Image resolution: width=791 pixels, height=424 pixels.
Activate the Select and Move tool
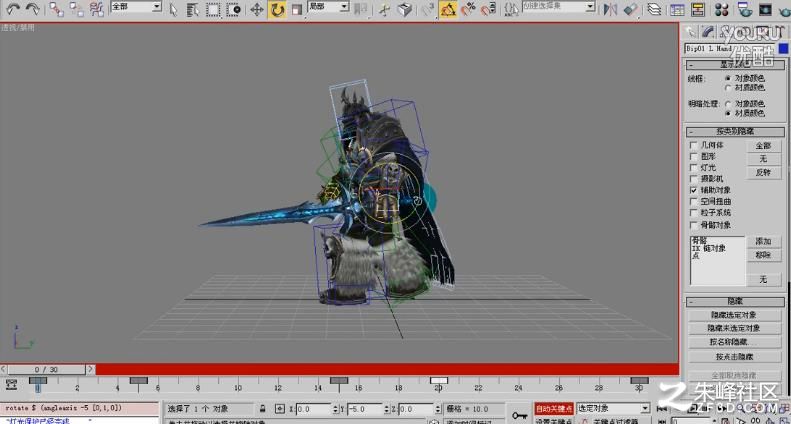coord(257,9)
